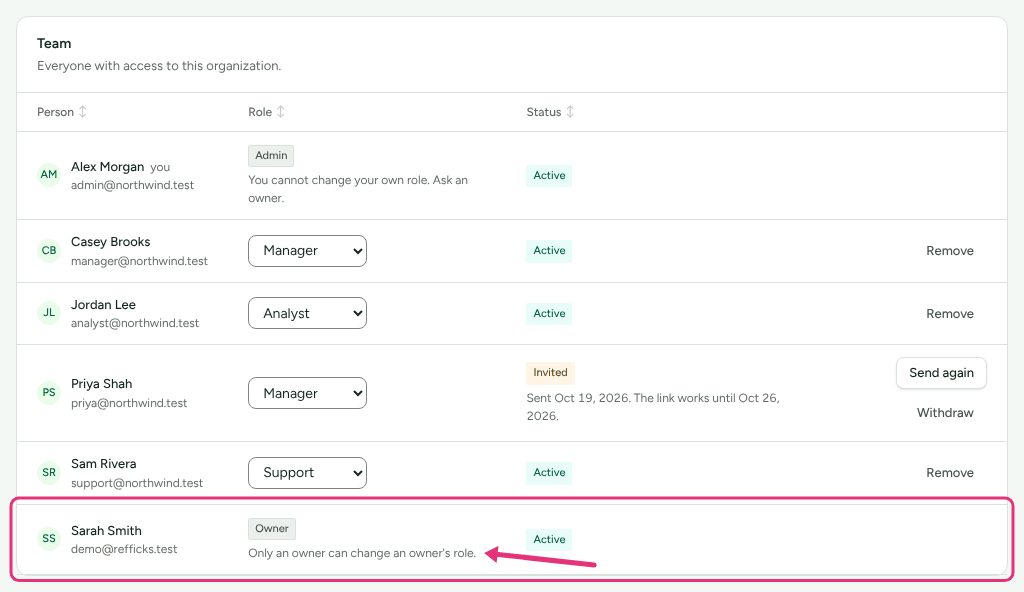Image resolution: width=1024 pixels, height=592 pixels.
Task: Click the Person column header label
Action: (x=55, y=112)
